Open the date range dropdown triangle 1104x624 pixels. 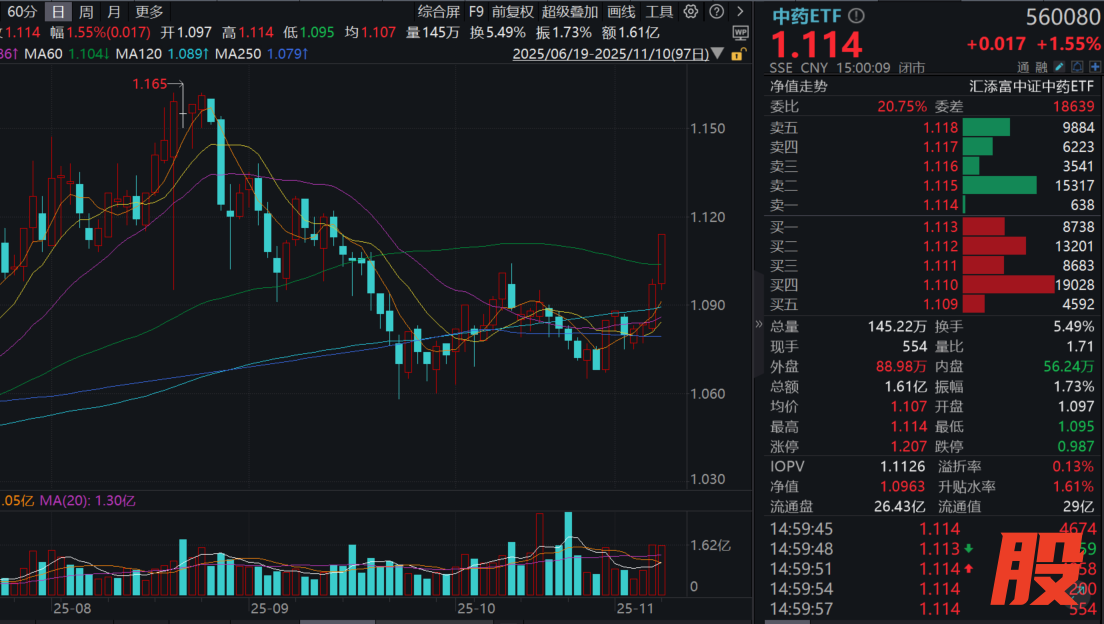719,54
